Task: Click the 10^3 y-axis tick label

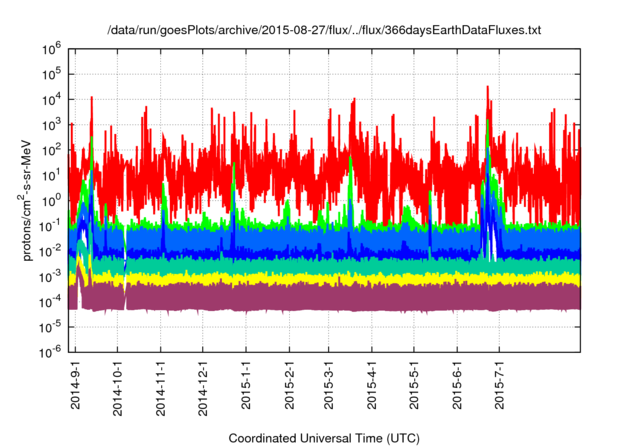Action: 51,125
